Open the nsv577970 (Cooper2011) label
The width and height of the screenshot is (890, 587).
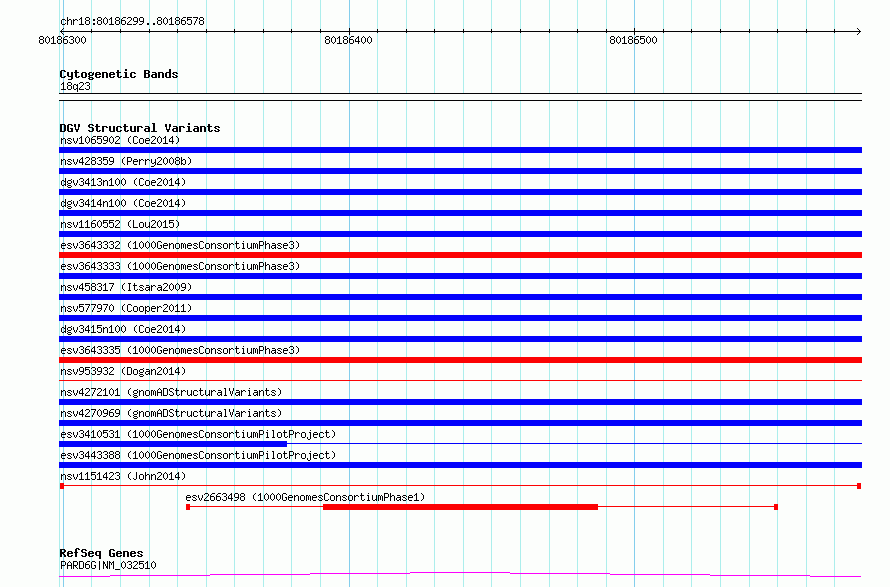point(126,308)
